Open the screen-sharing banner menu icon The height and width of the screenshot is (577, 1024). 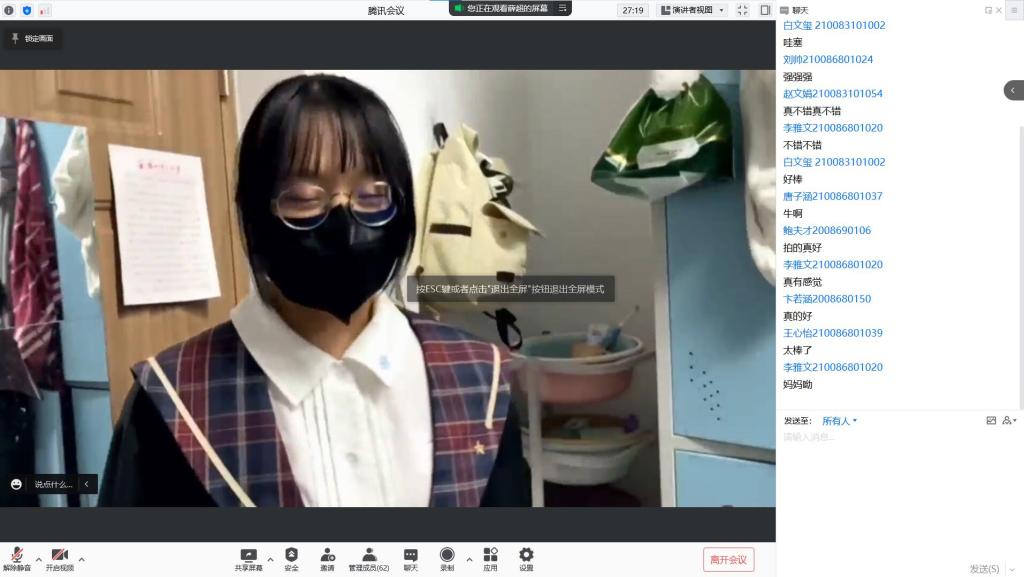click(562, 8)
